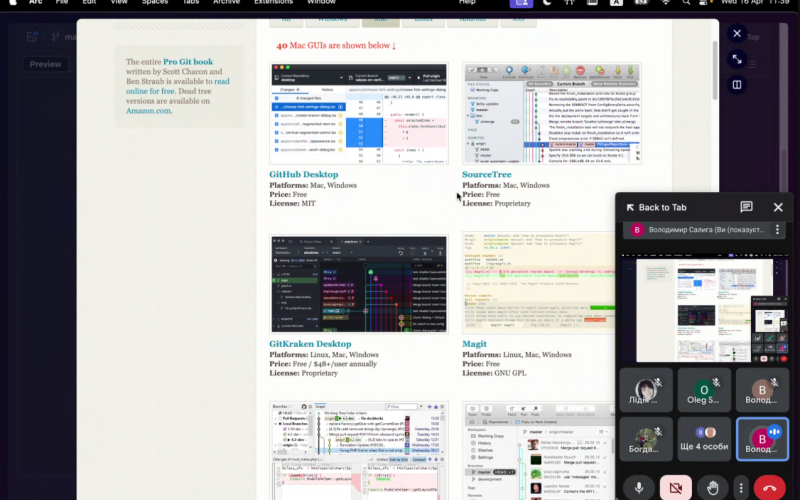Click the License: Proprietary text under SourceTree
800x500 pixels.
(496, 204)
